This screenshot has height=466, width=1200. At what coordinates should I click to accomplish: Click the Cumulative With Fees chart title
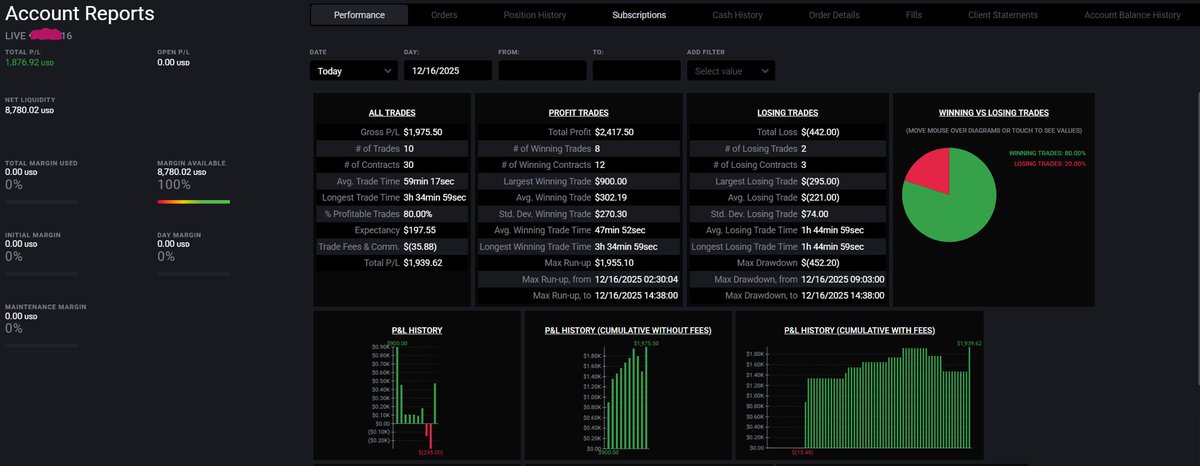(859, 330)
